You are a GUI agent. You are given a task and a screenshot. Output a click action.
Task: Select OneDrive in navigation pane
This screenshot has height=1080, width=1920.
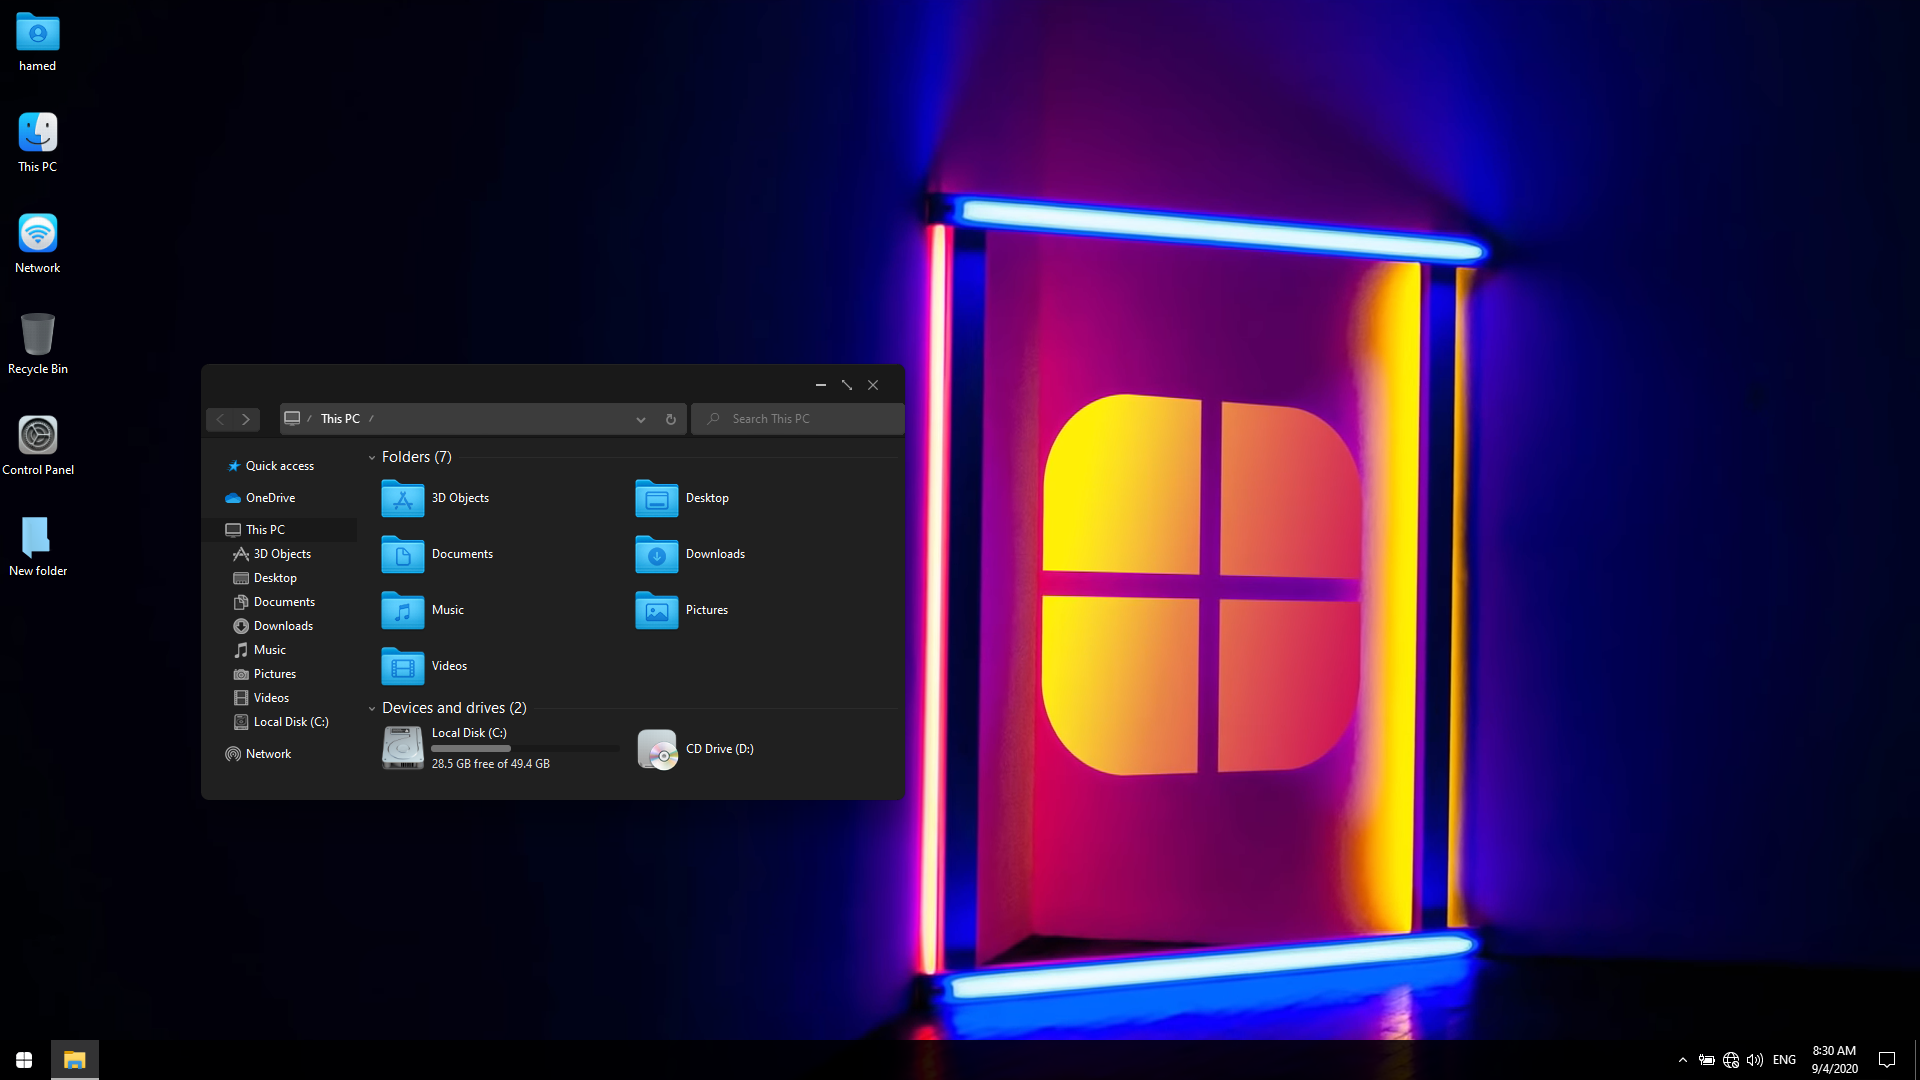[x=270, y=498]
